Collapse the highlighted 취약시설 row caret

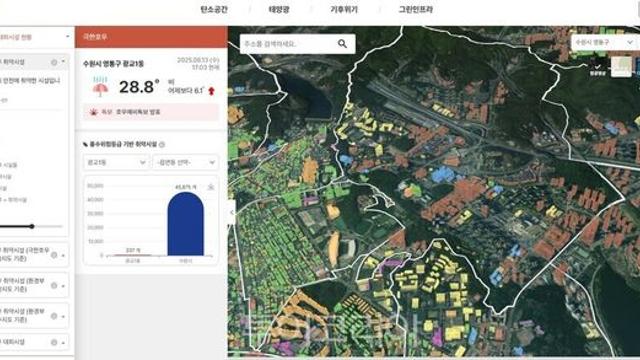[x=63, y=62]
